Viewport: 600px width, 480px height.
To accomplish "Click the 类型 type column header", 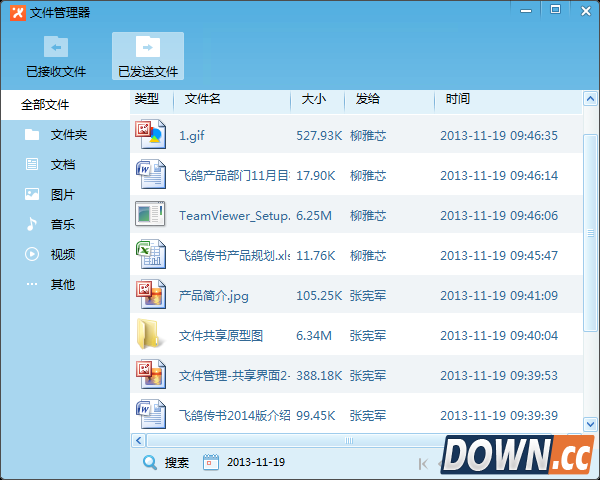I will point(147,99).
